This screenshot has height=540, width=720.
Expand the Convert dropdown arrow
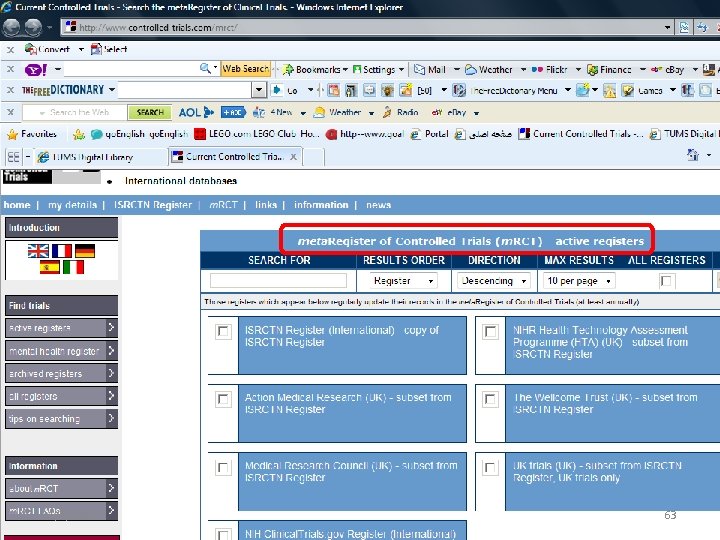point(81,49)
